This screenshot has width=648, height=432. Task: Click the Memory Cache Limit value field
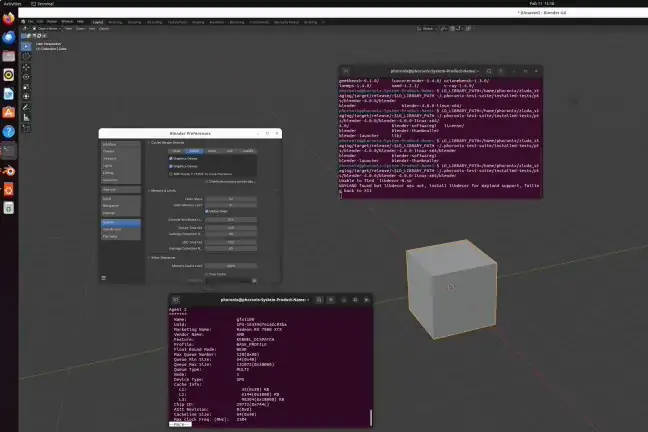coord(231,266)
